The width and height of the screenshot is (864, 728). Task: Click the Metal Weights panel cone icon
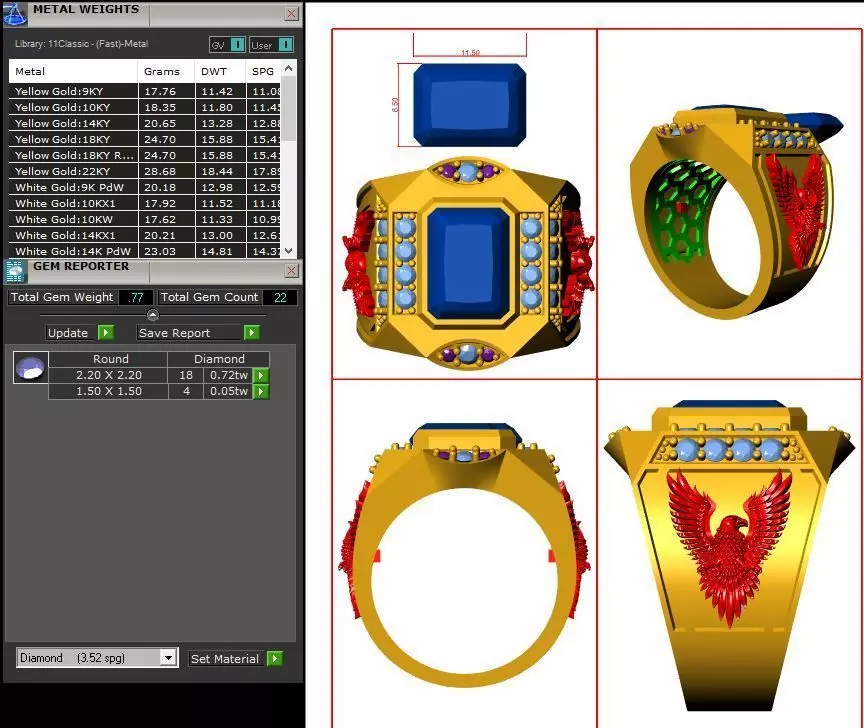pos(14,14)
